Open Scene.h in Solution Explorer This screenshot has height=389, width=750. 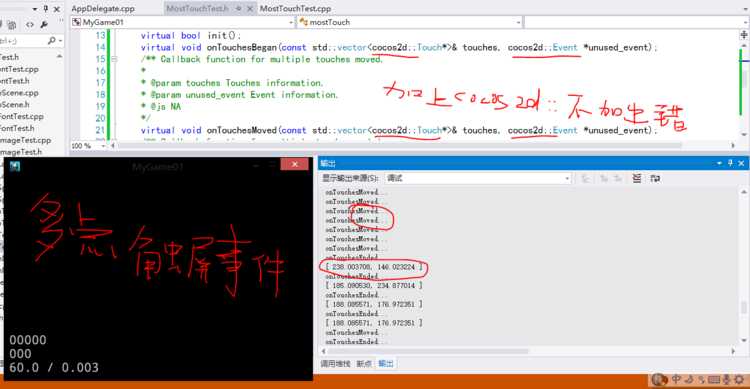[x=15, y=104]
